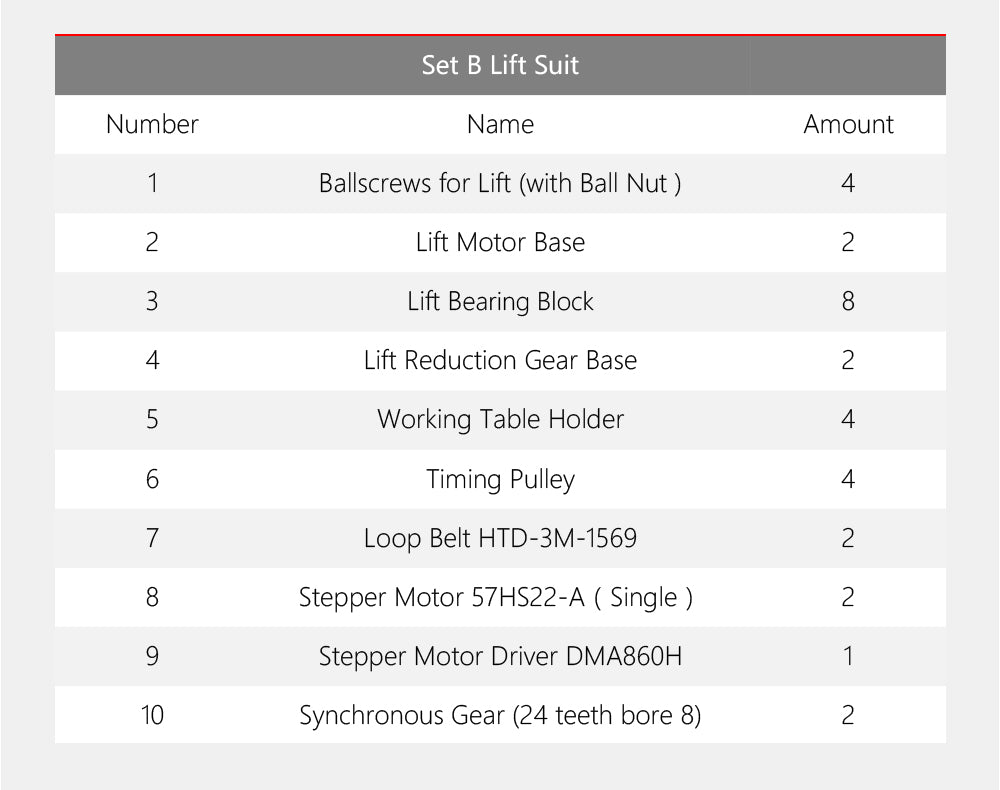
Task: Select the 'Lift Motor Base' entry
Action: point(500,243)
